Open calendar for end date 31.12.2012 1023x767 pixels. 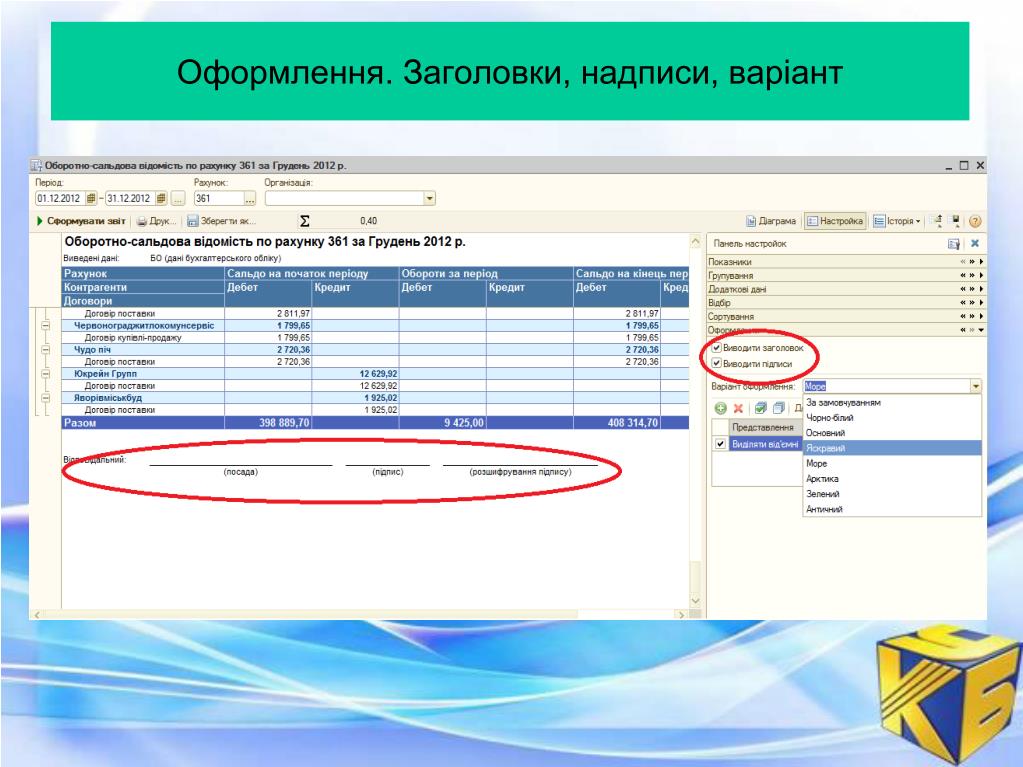[161, 198]
